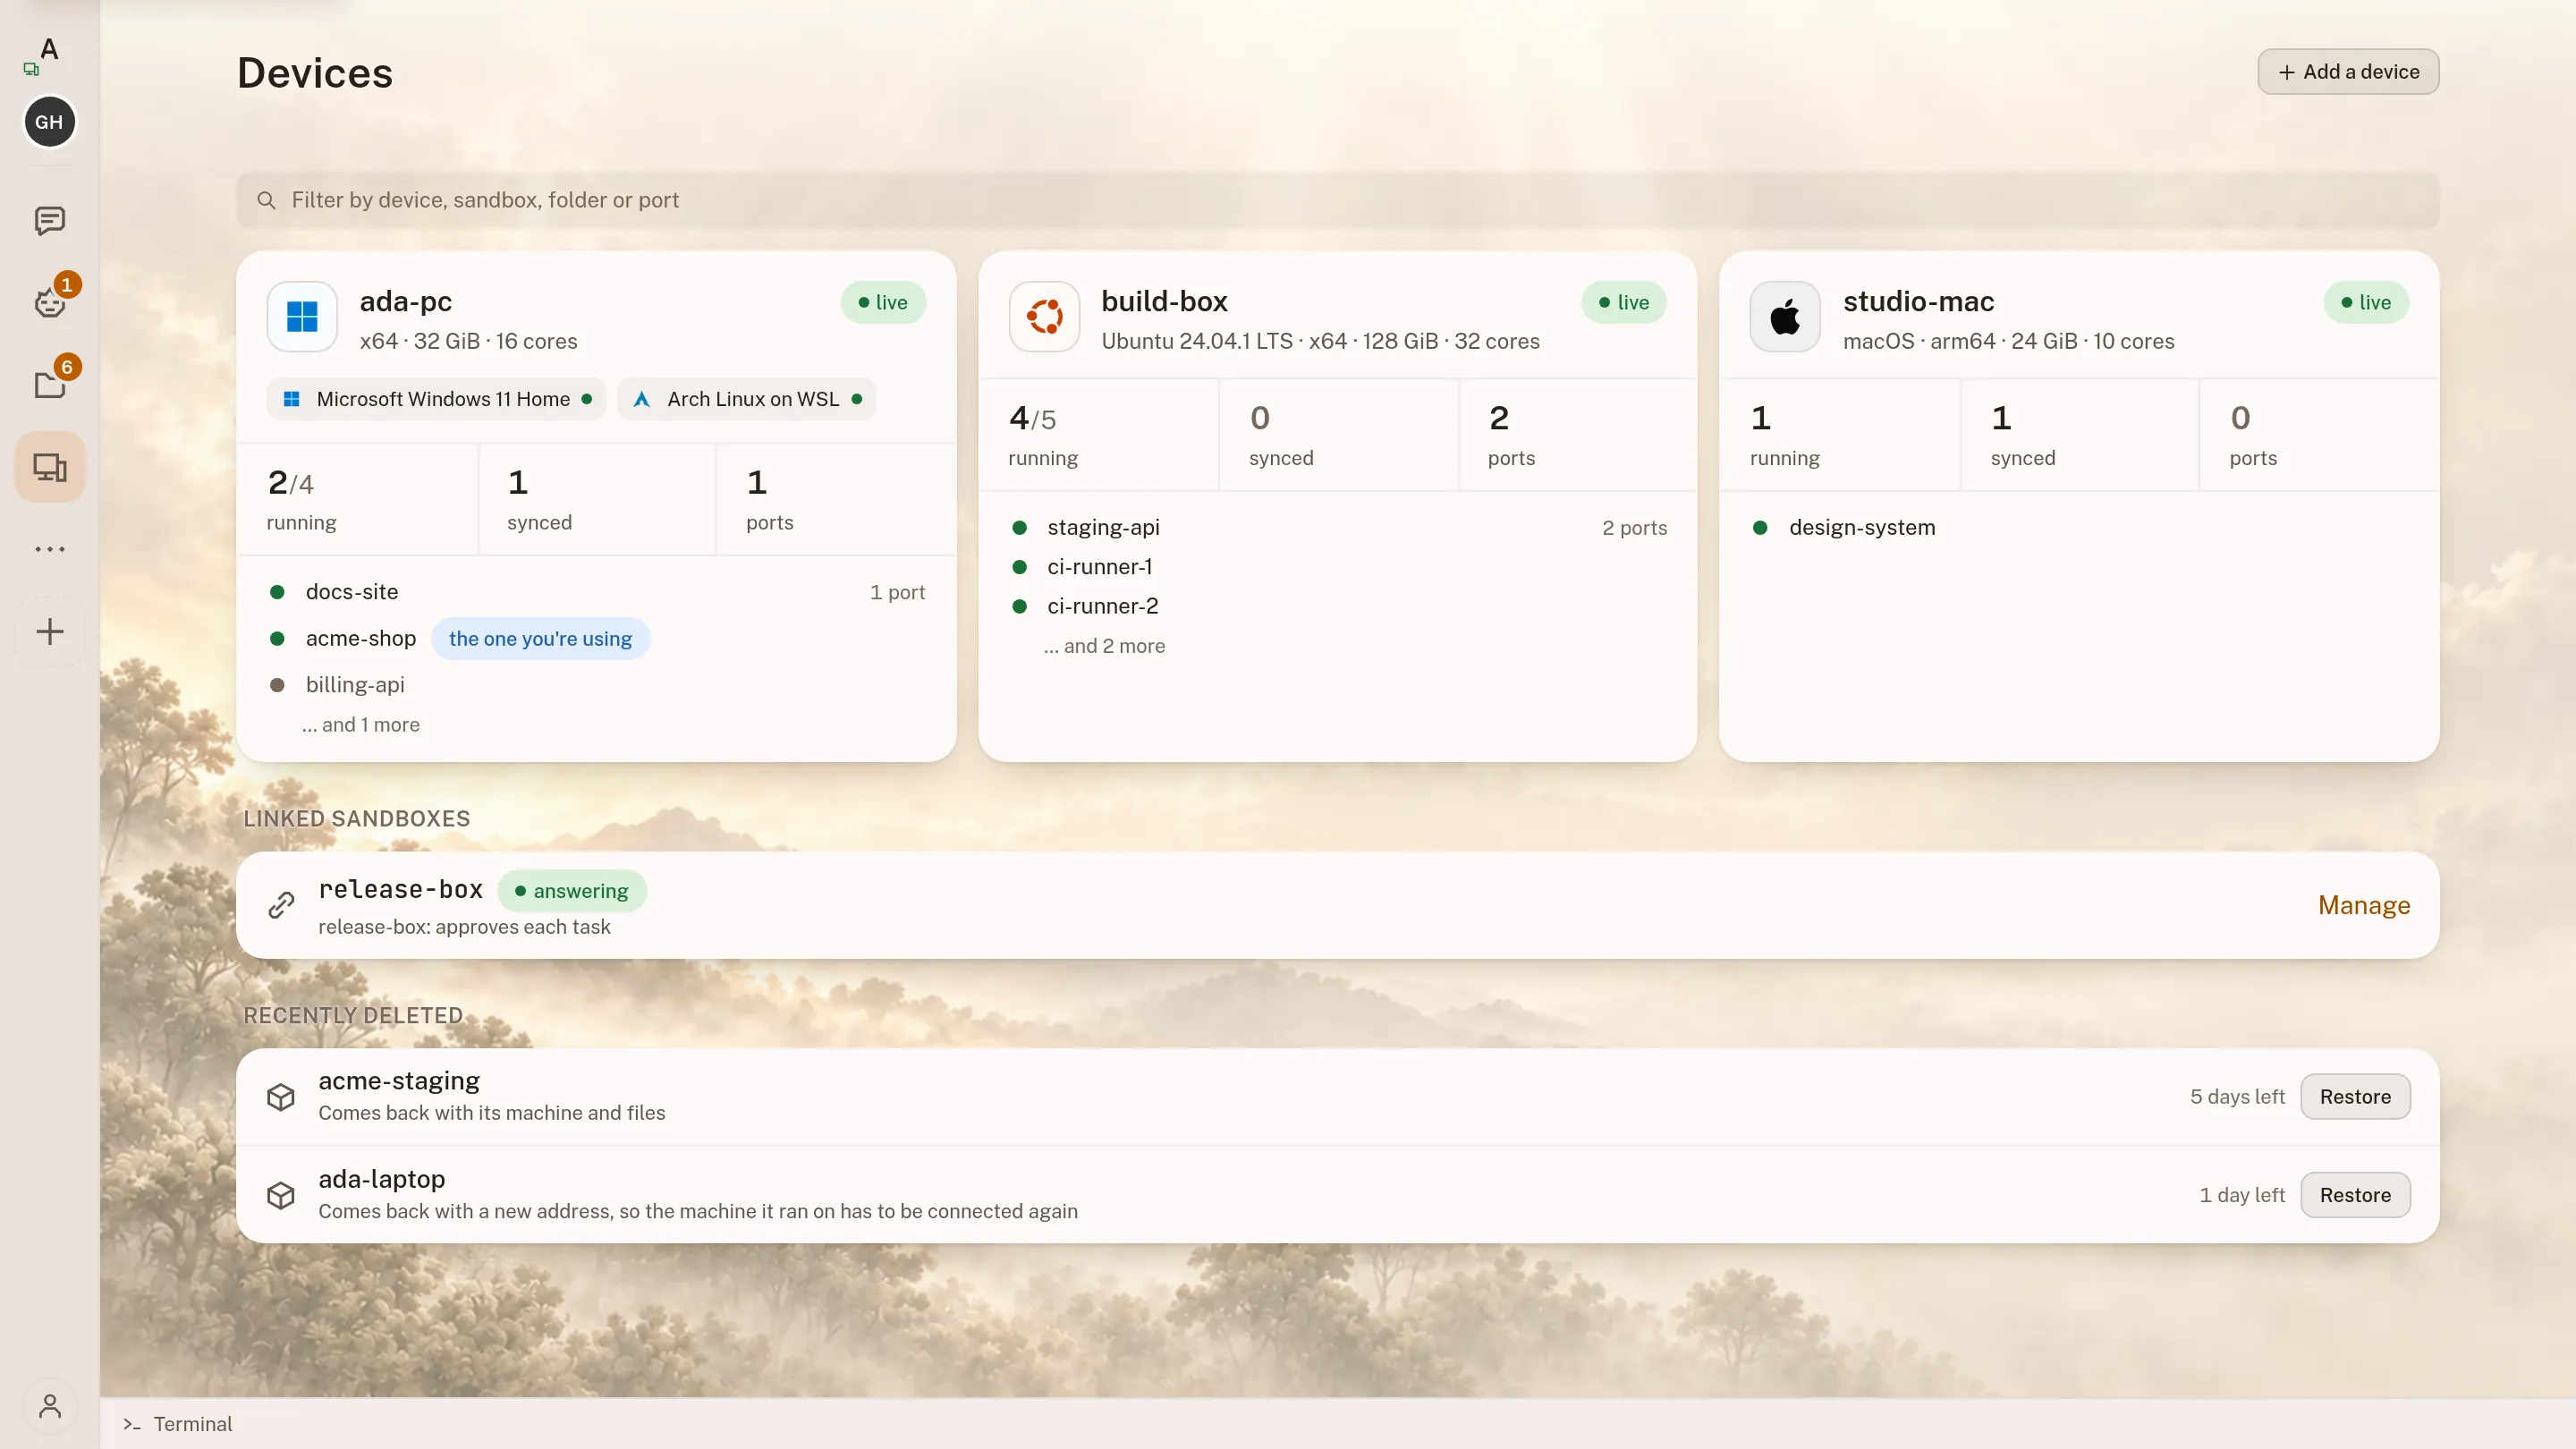
Task: Click the live badge on studio-mac
Action: click(2366, 302)
